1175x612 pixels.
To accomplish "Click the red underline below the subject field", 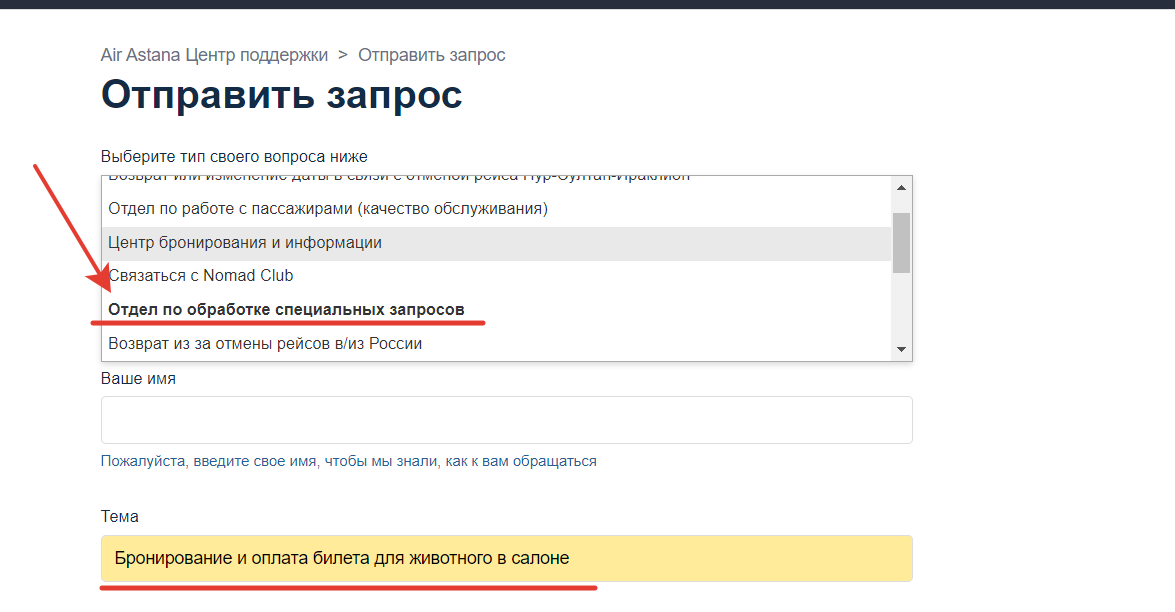I will click(x=349, y=590).
